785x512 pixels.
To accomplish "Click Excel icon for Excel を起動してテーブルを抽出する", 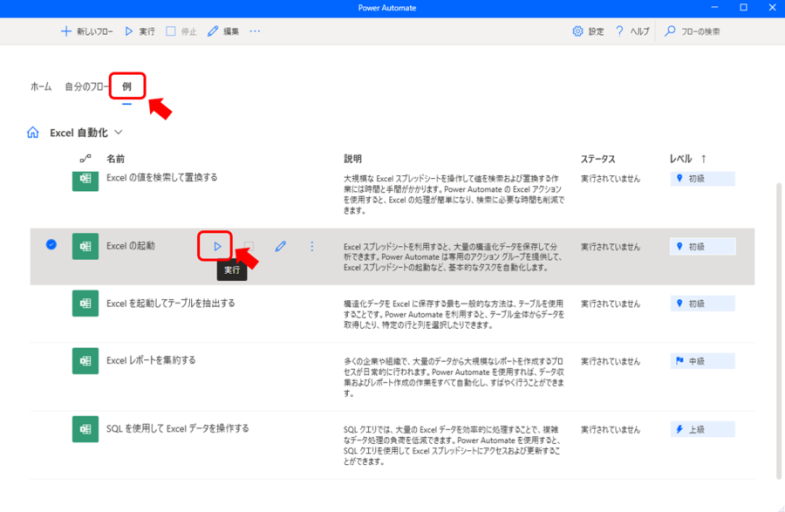I will coord(86,303).
